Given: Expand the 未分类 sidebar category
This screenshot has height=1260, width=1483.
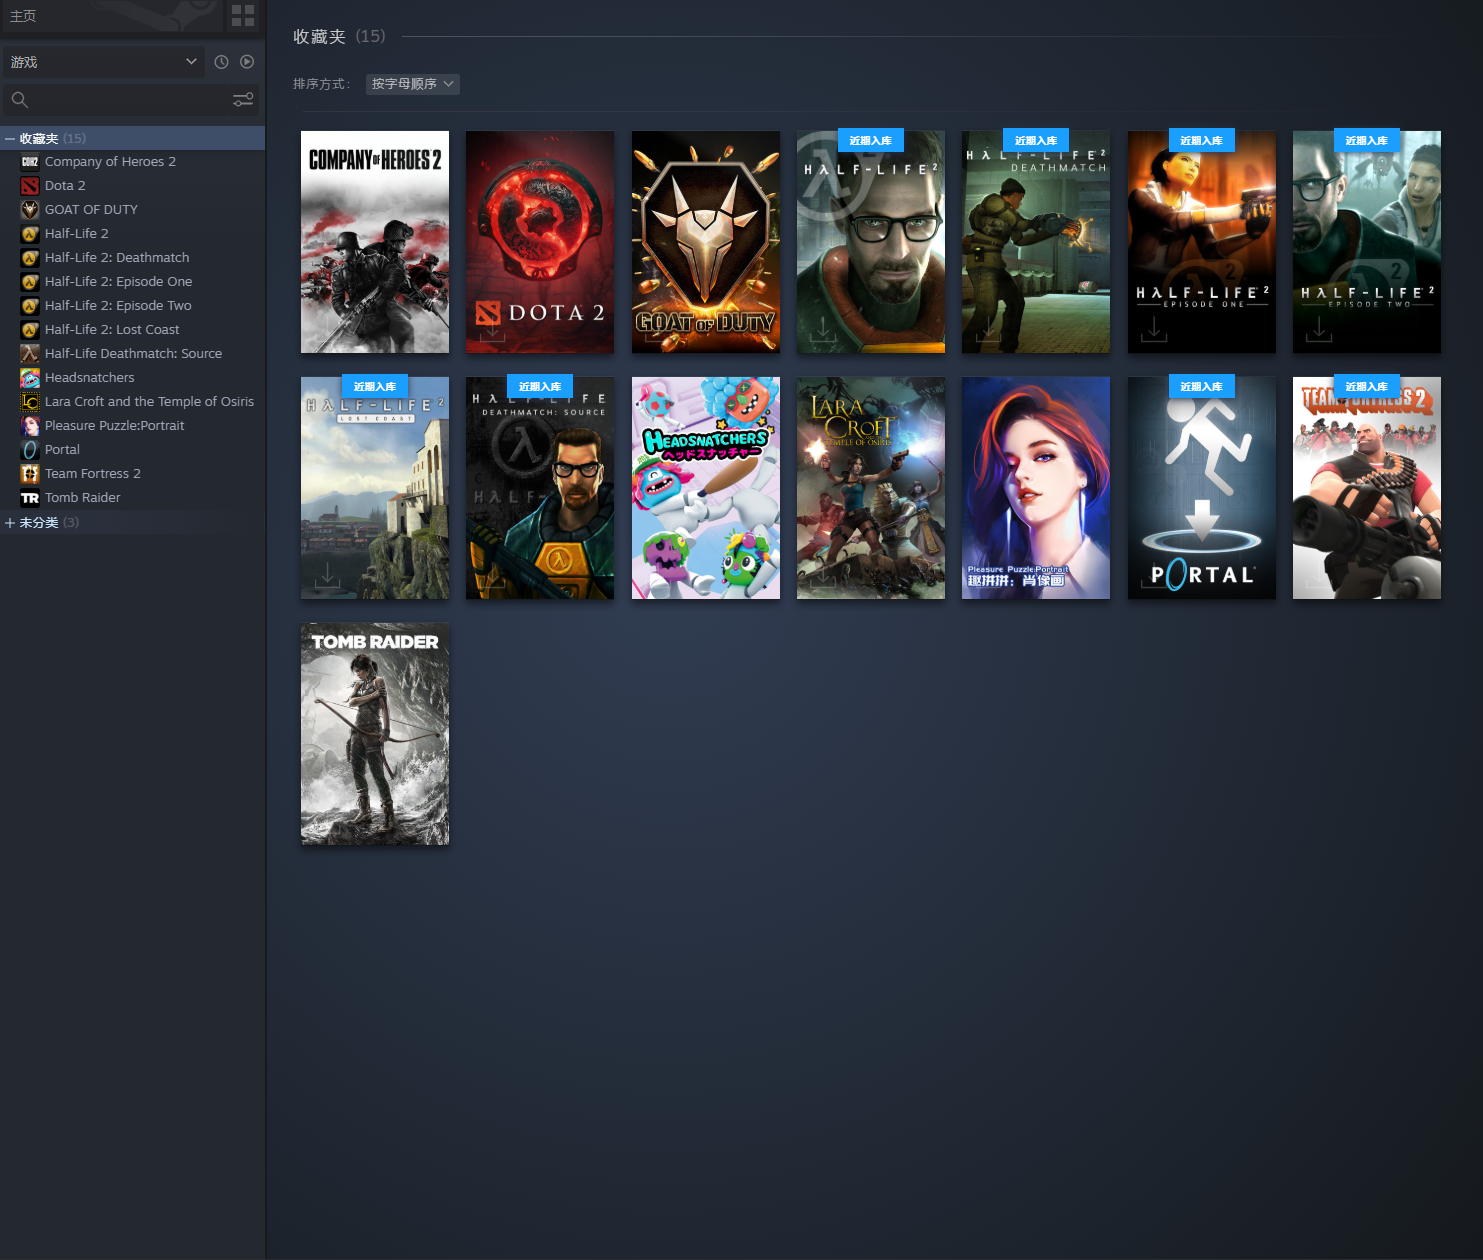Looking at the screenshot, I should pos(10,523).
